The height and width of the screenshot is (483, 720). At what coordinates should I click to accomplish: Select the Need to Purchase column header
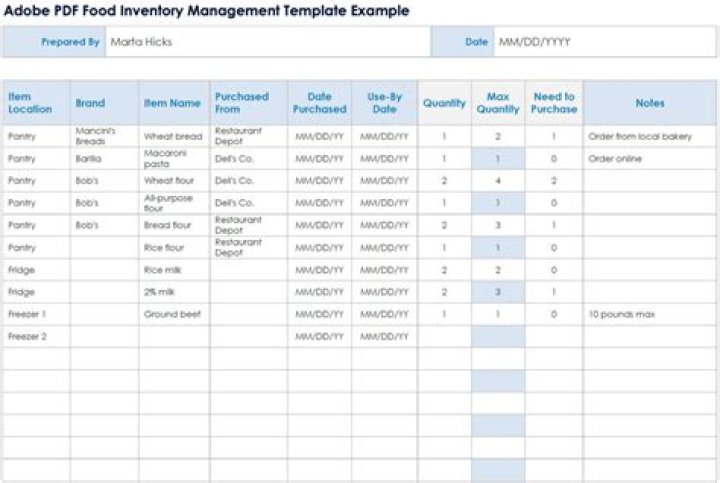[x=554, y=103]
